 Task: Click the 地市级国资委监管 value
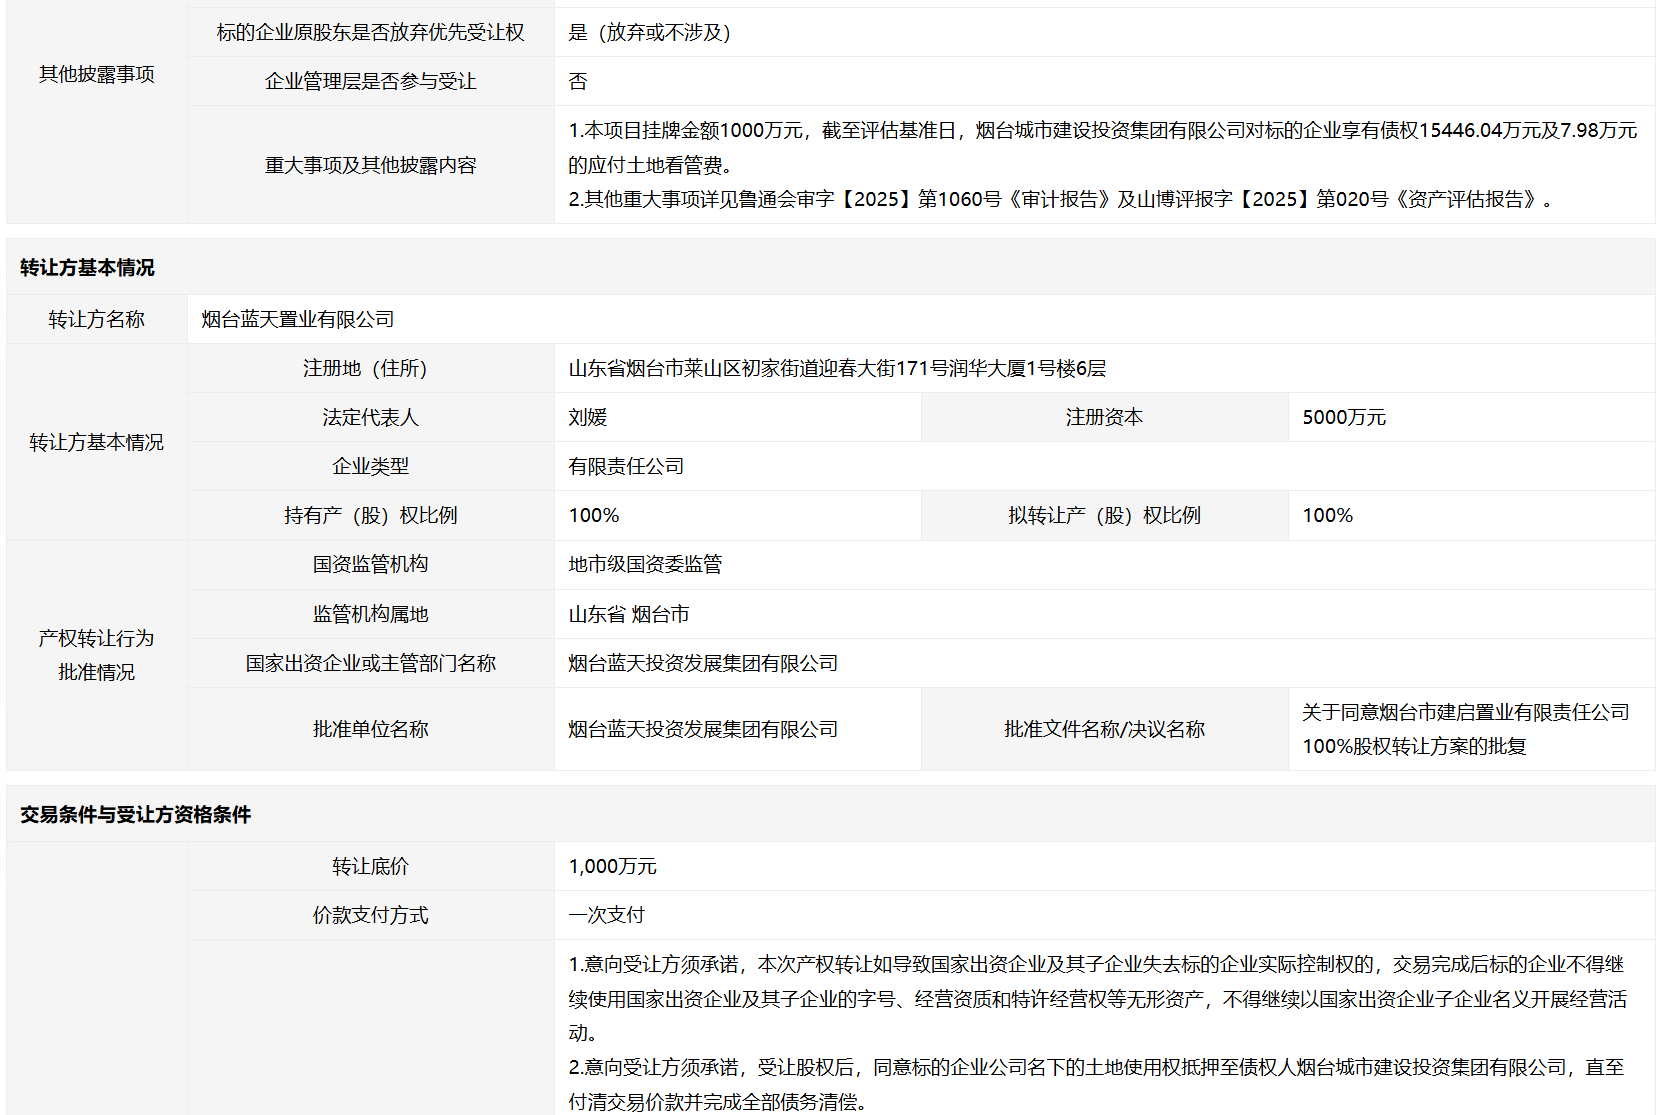click(645, 565)
